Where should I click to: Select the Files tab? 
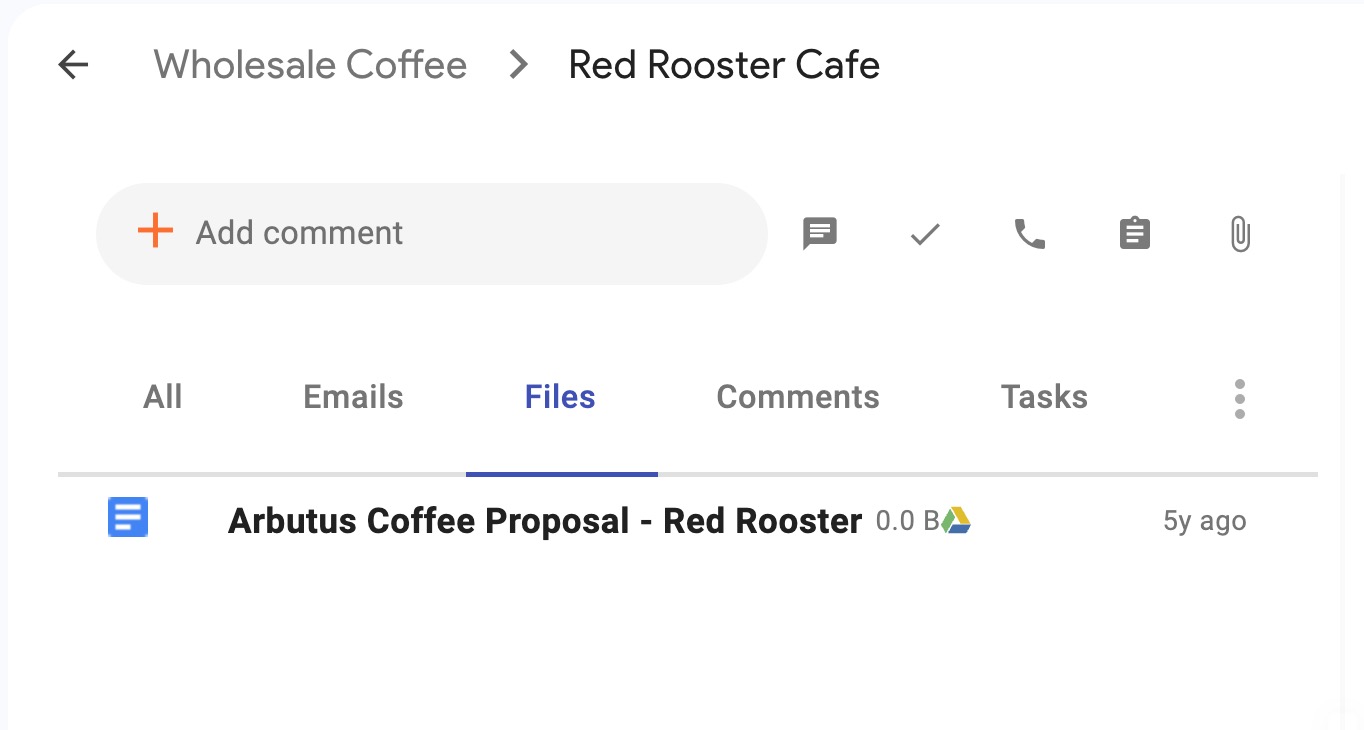[x=560, y=397]
